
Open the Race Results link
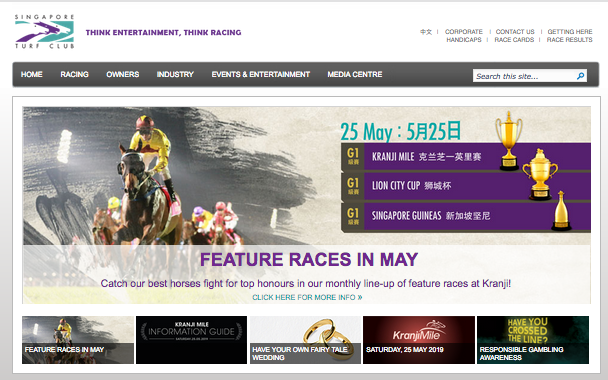click(570, 40)
